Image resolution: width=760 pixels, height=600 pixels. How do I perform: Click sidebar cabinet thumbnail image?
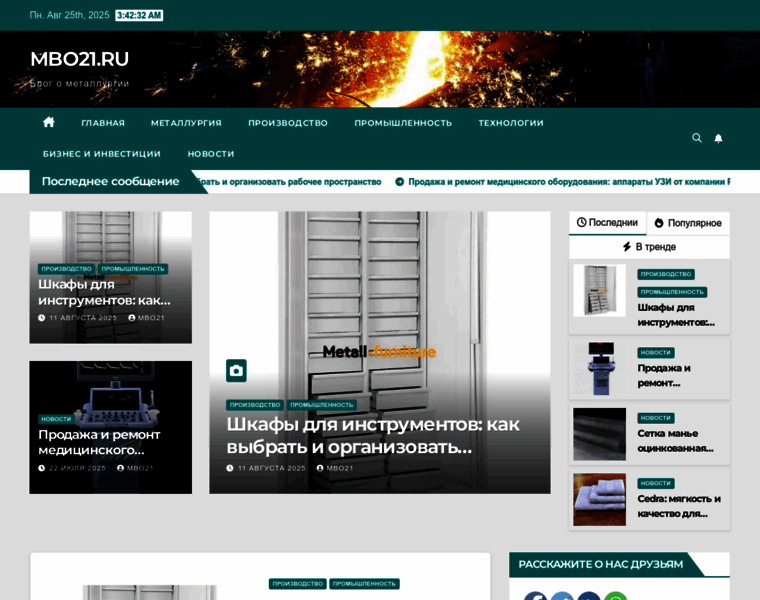600,290
